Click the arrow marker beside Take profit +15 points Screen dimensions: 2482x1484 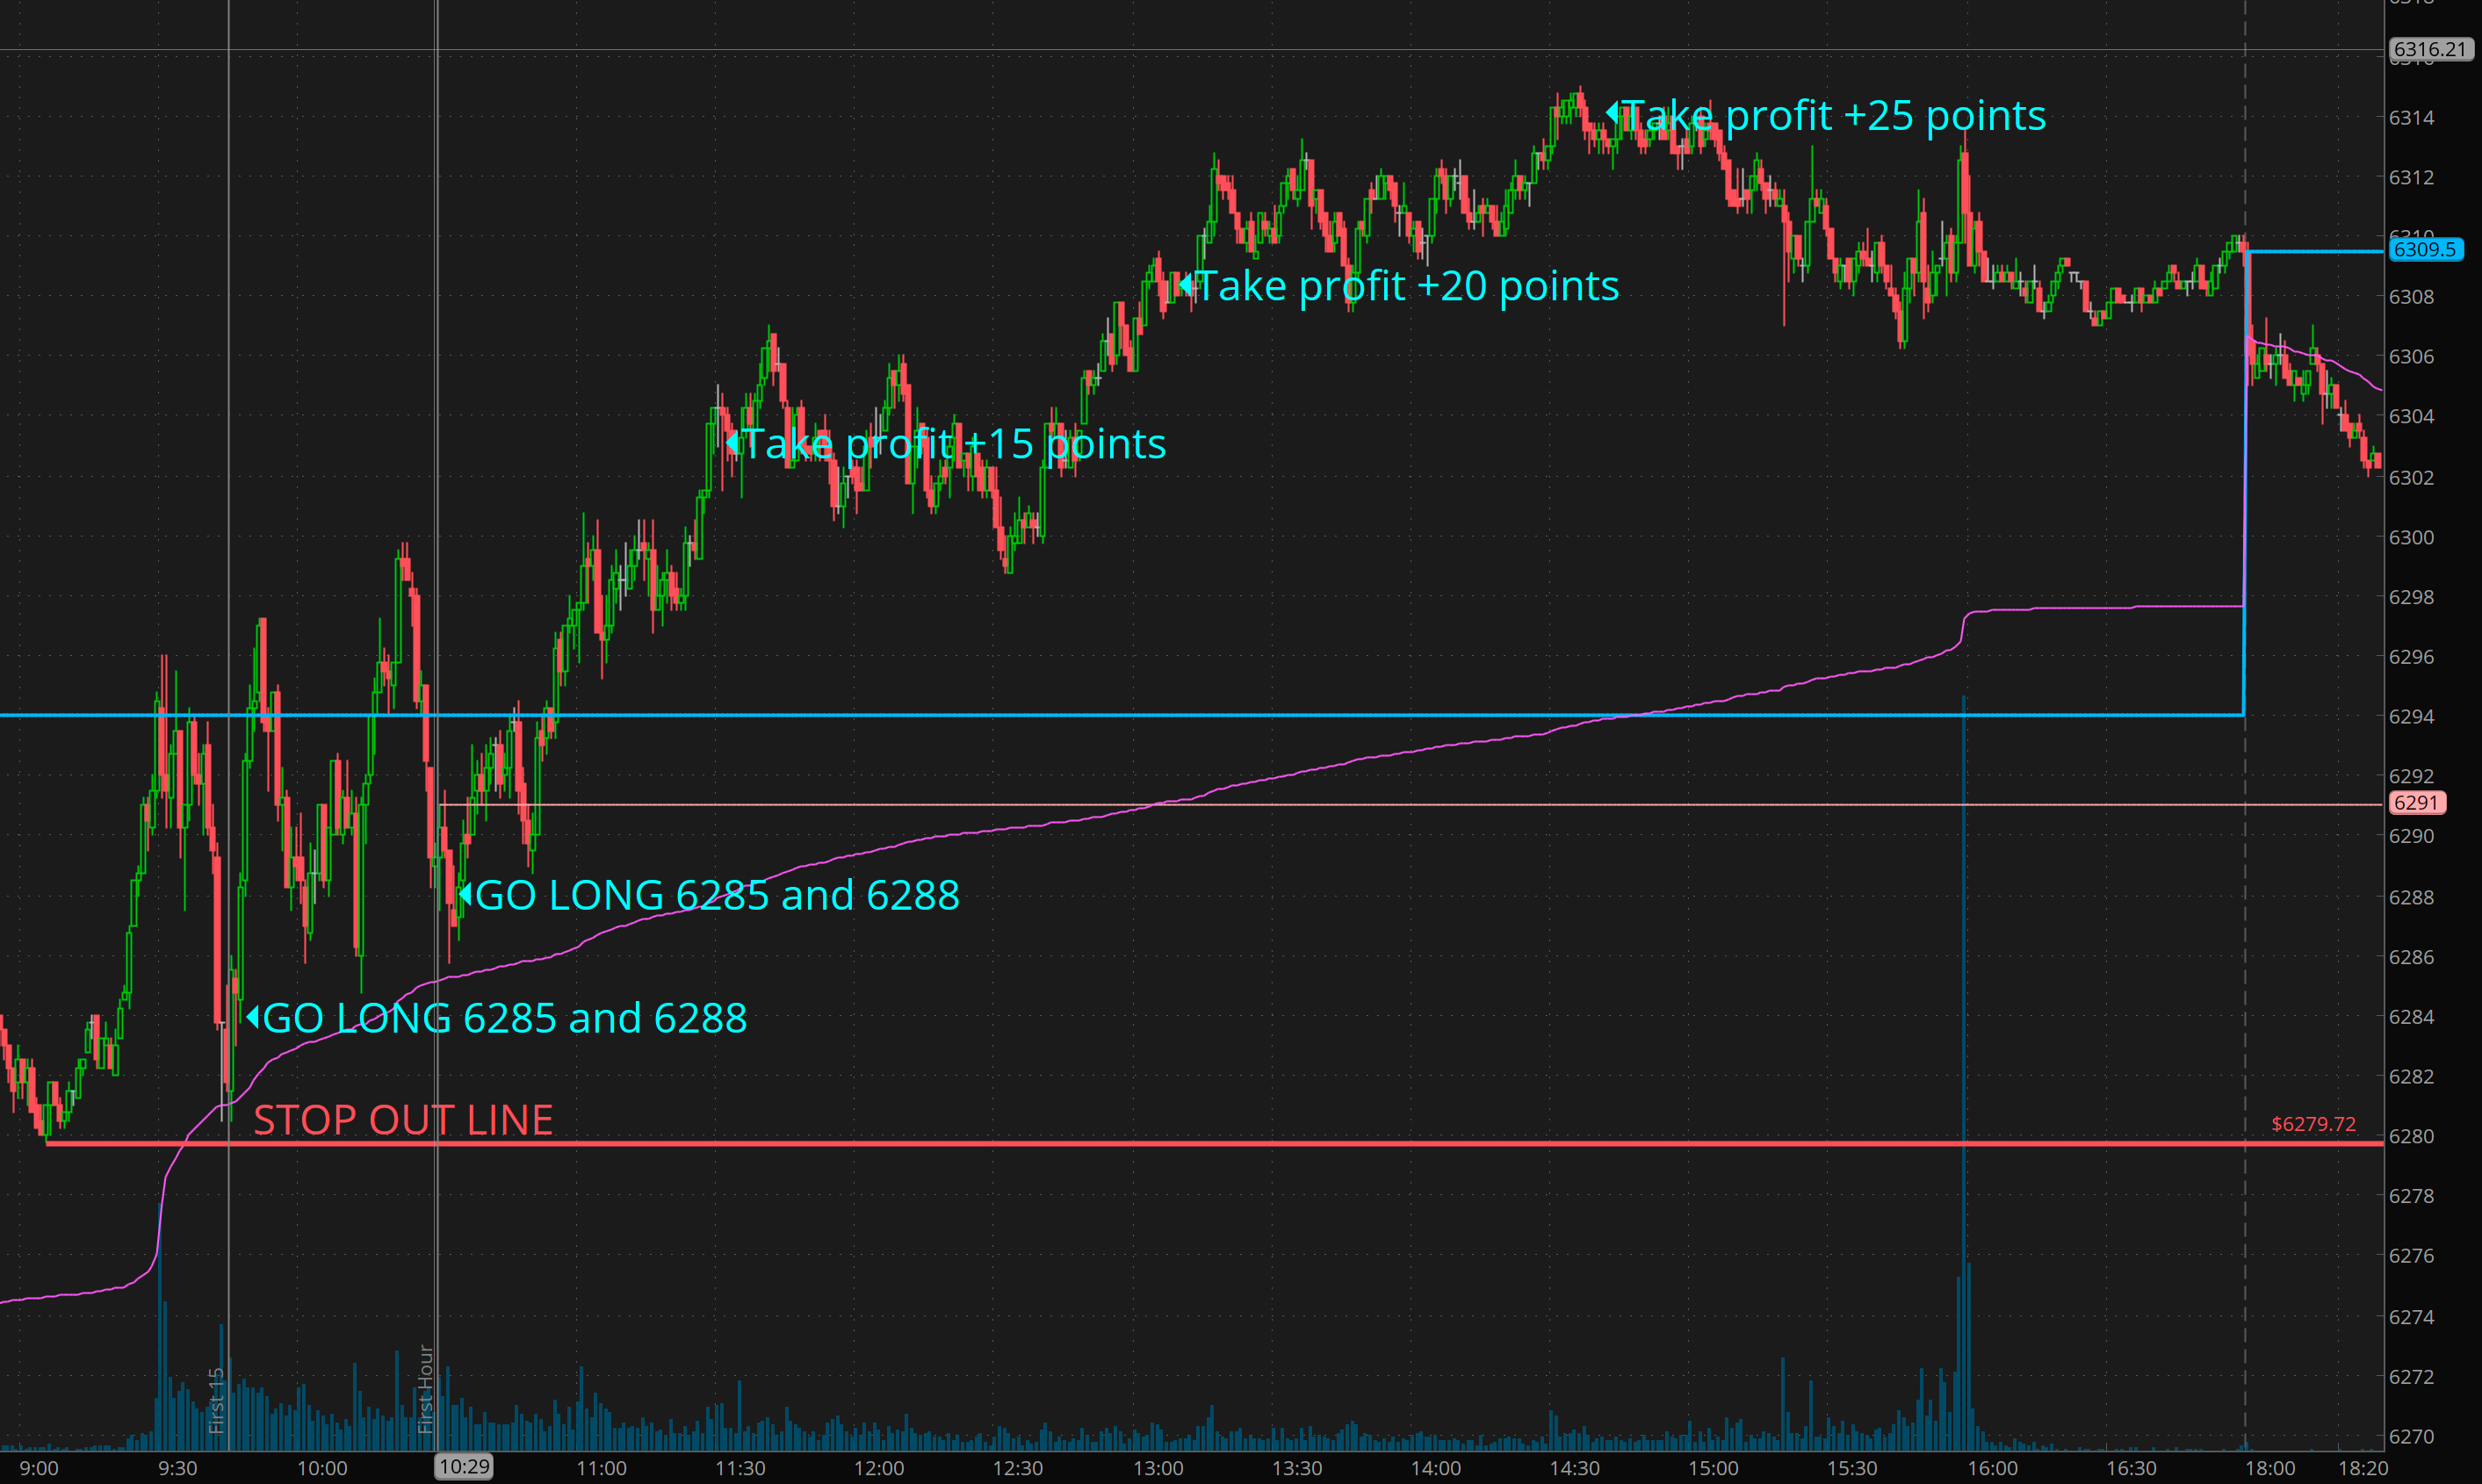(x=732, y=442)
